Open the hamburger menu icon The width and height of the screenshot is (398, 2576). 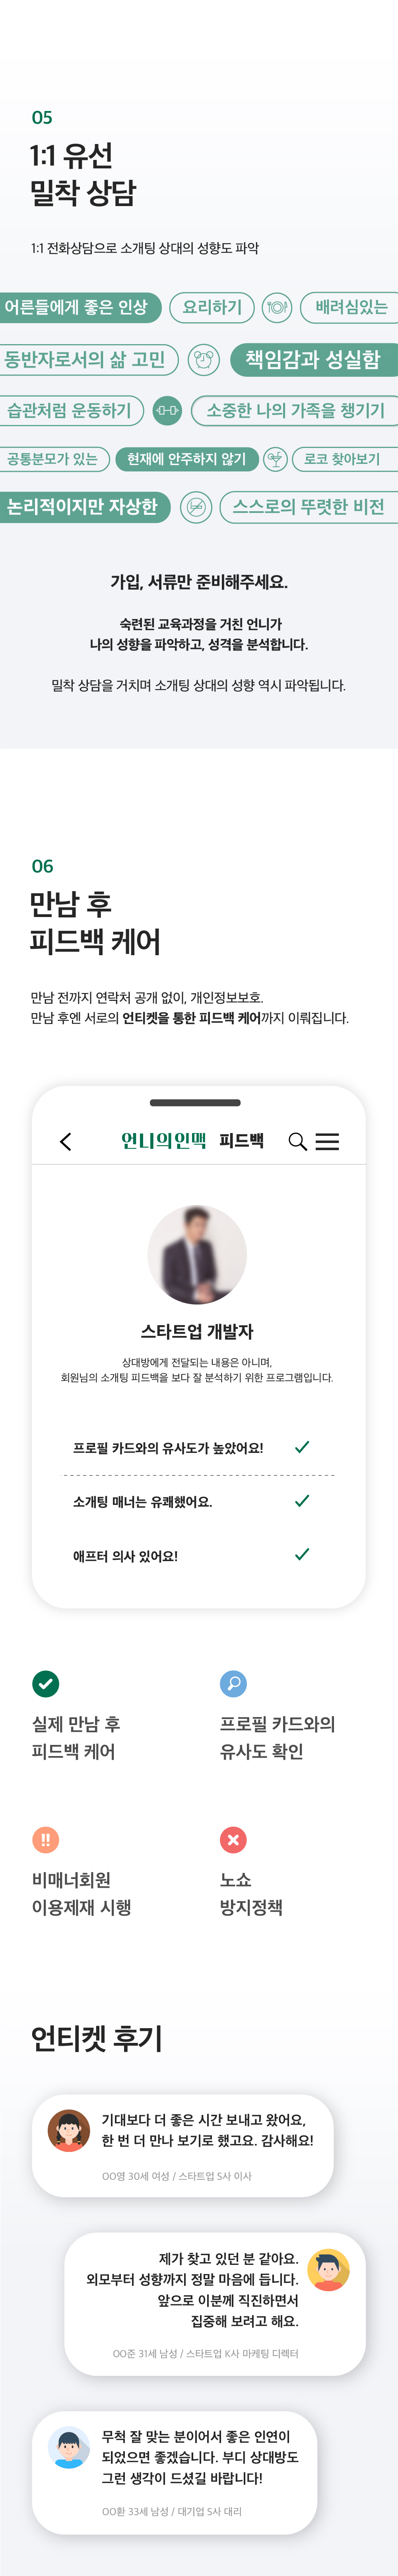pyautogui.click(x=327, y=1141)
